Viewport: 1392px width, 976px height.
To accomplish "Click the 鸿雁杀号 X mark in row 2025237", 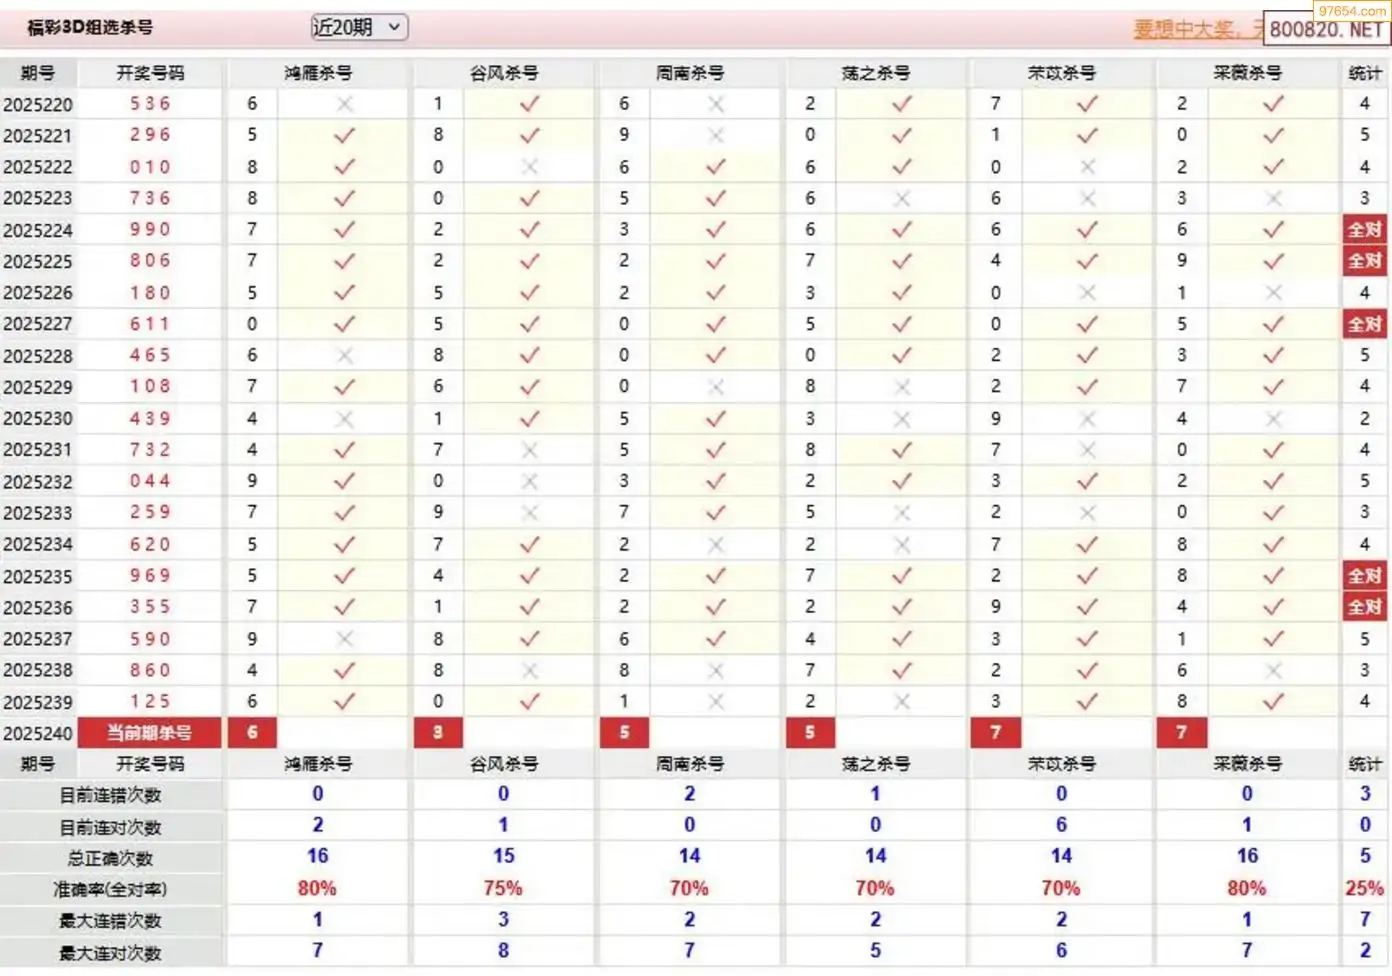I will tap(344, 638).
